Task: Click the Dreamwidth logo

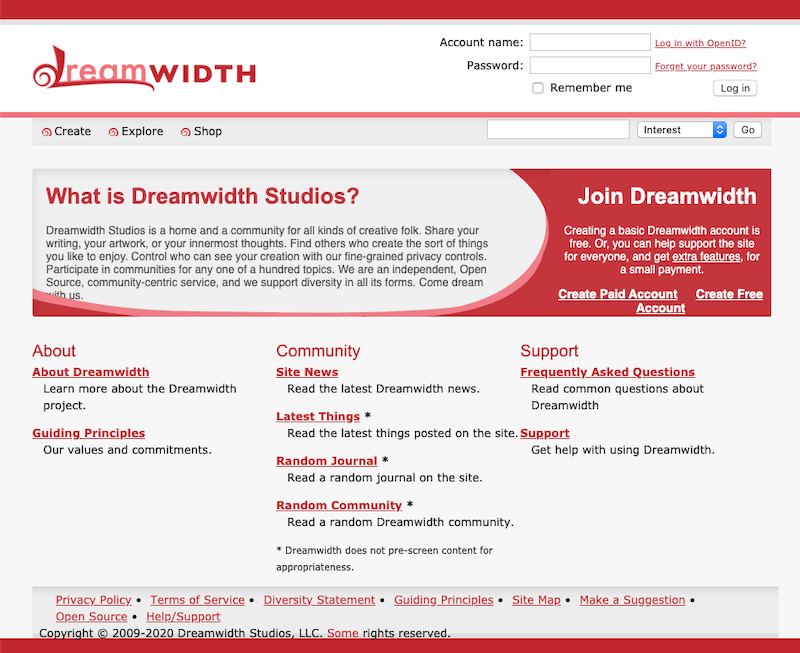Action: pyautogui.click(x=144, y=69)
